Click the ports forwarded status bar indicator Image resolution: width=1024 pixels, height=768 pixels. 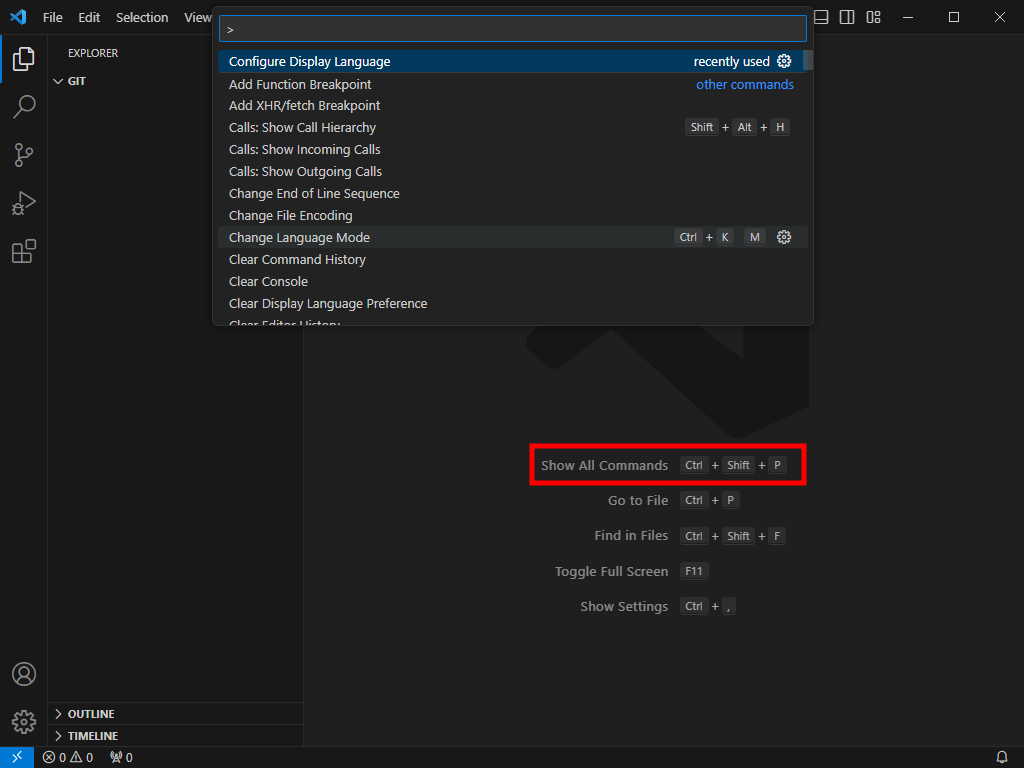tap(121, 757)
